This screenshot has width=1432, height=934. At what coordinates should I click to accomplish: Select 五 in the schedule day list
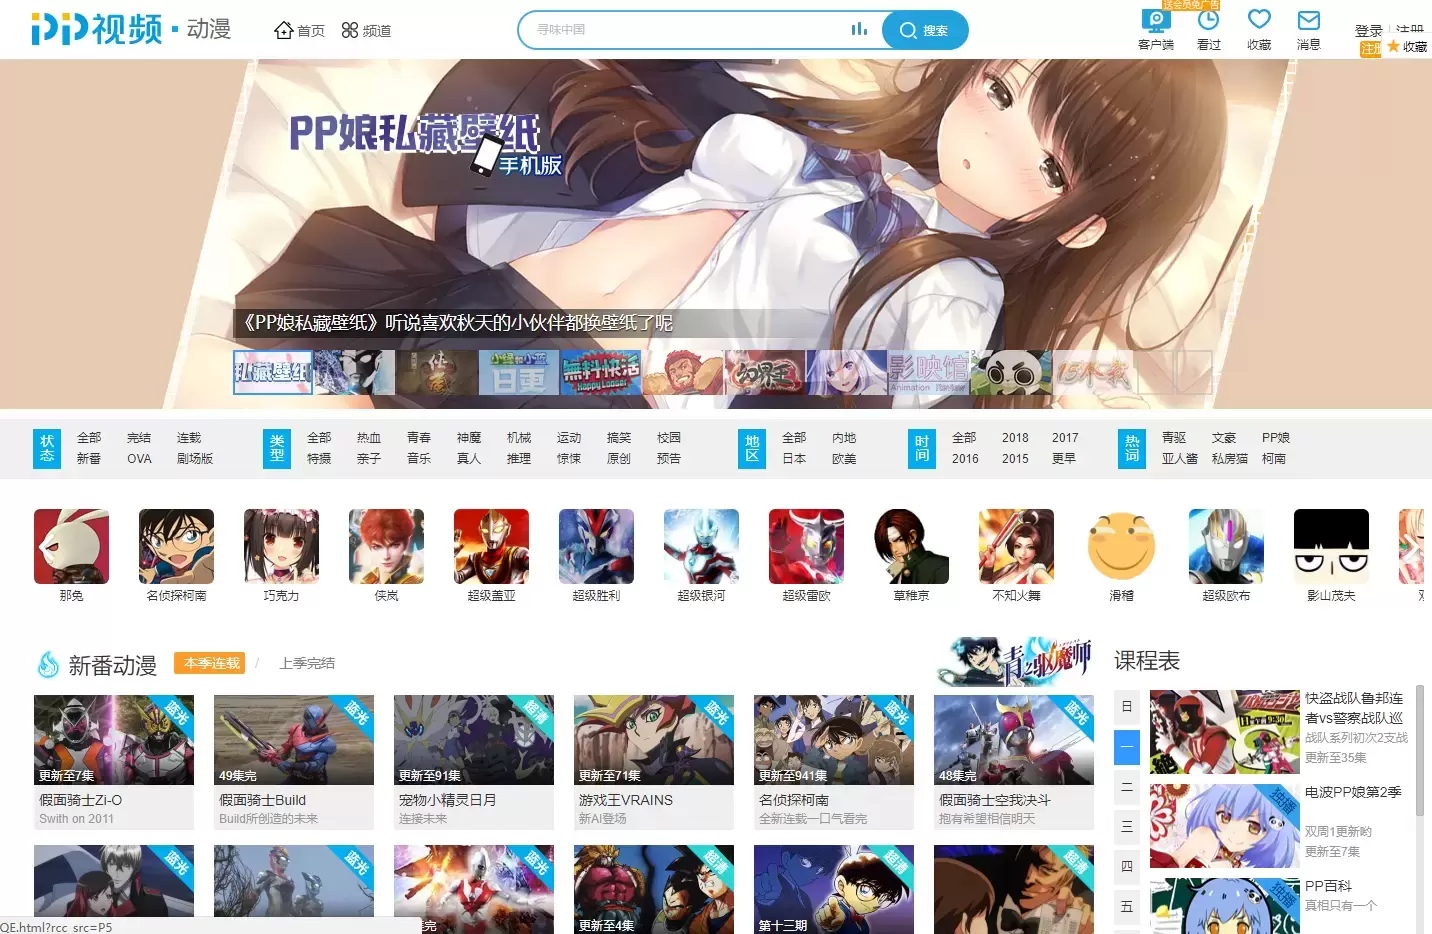(1127, 907)
